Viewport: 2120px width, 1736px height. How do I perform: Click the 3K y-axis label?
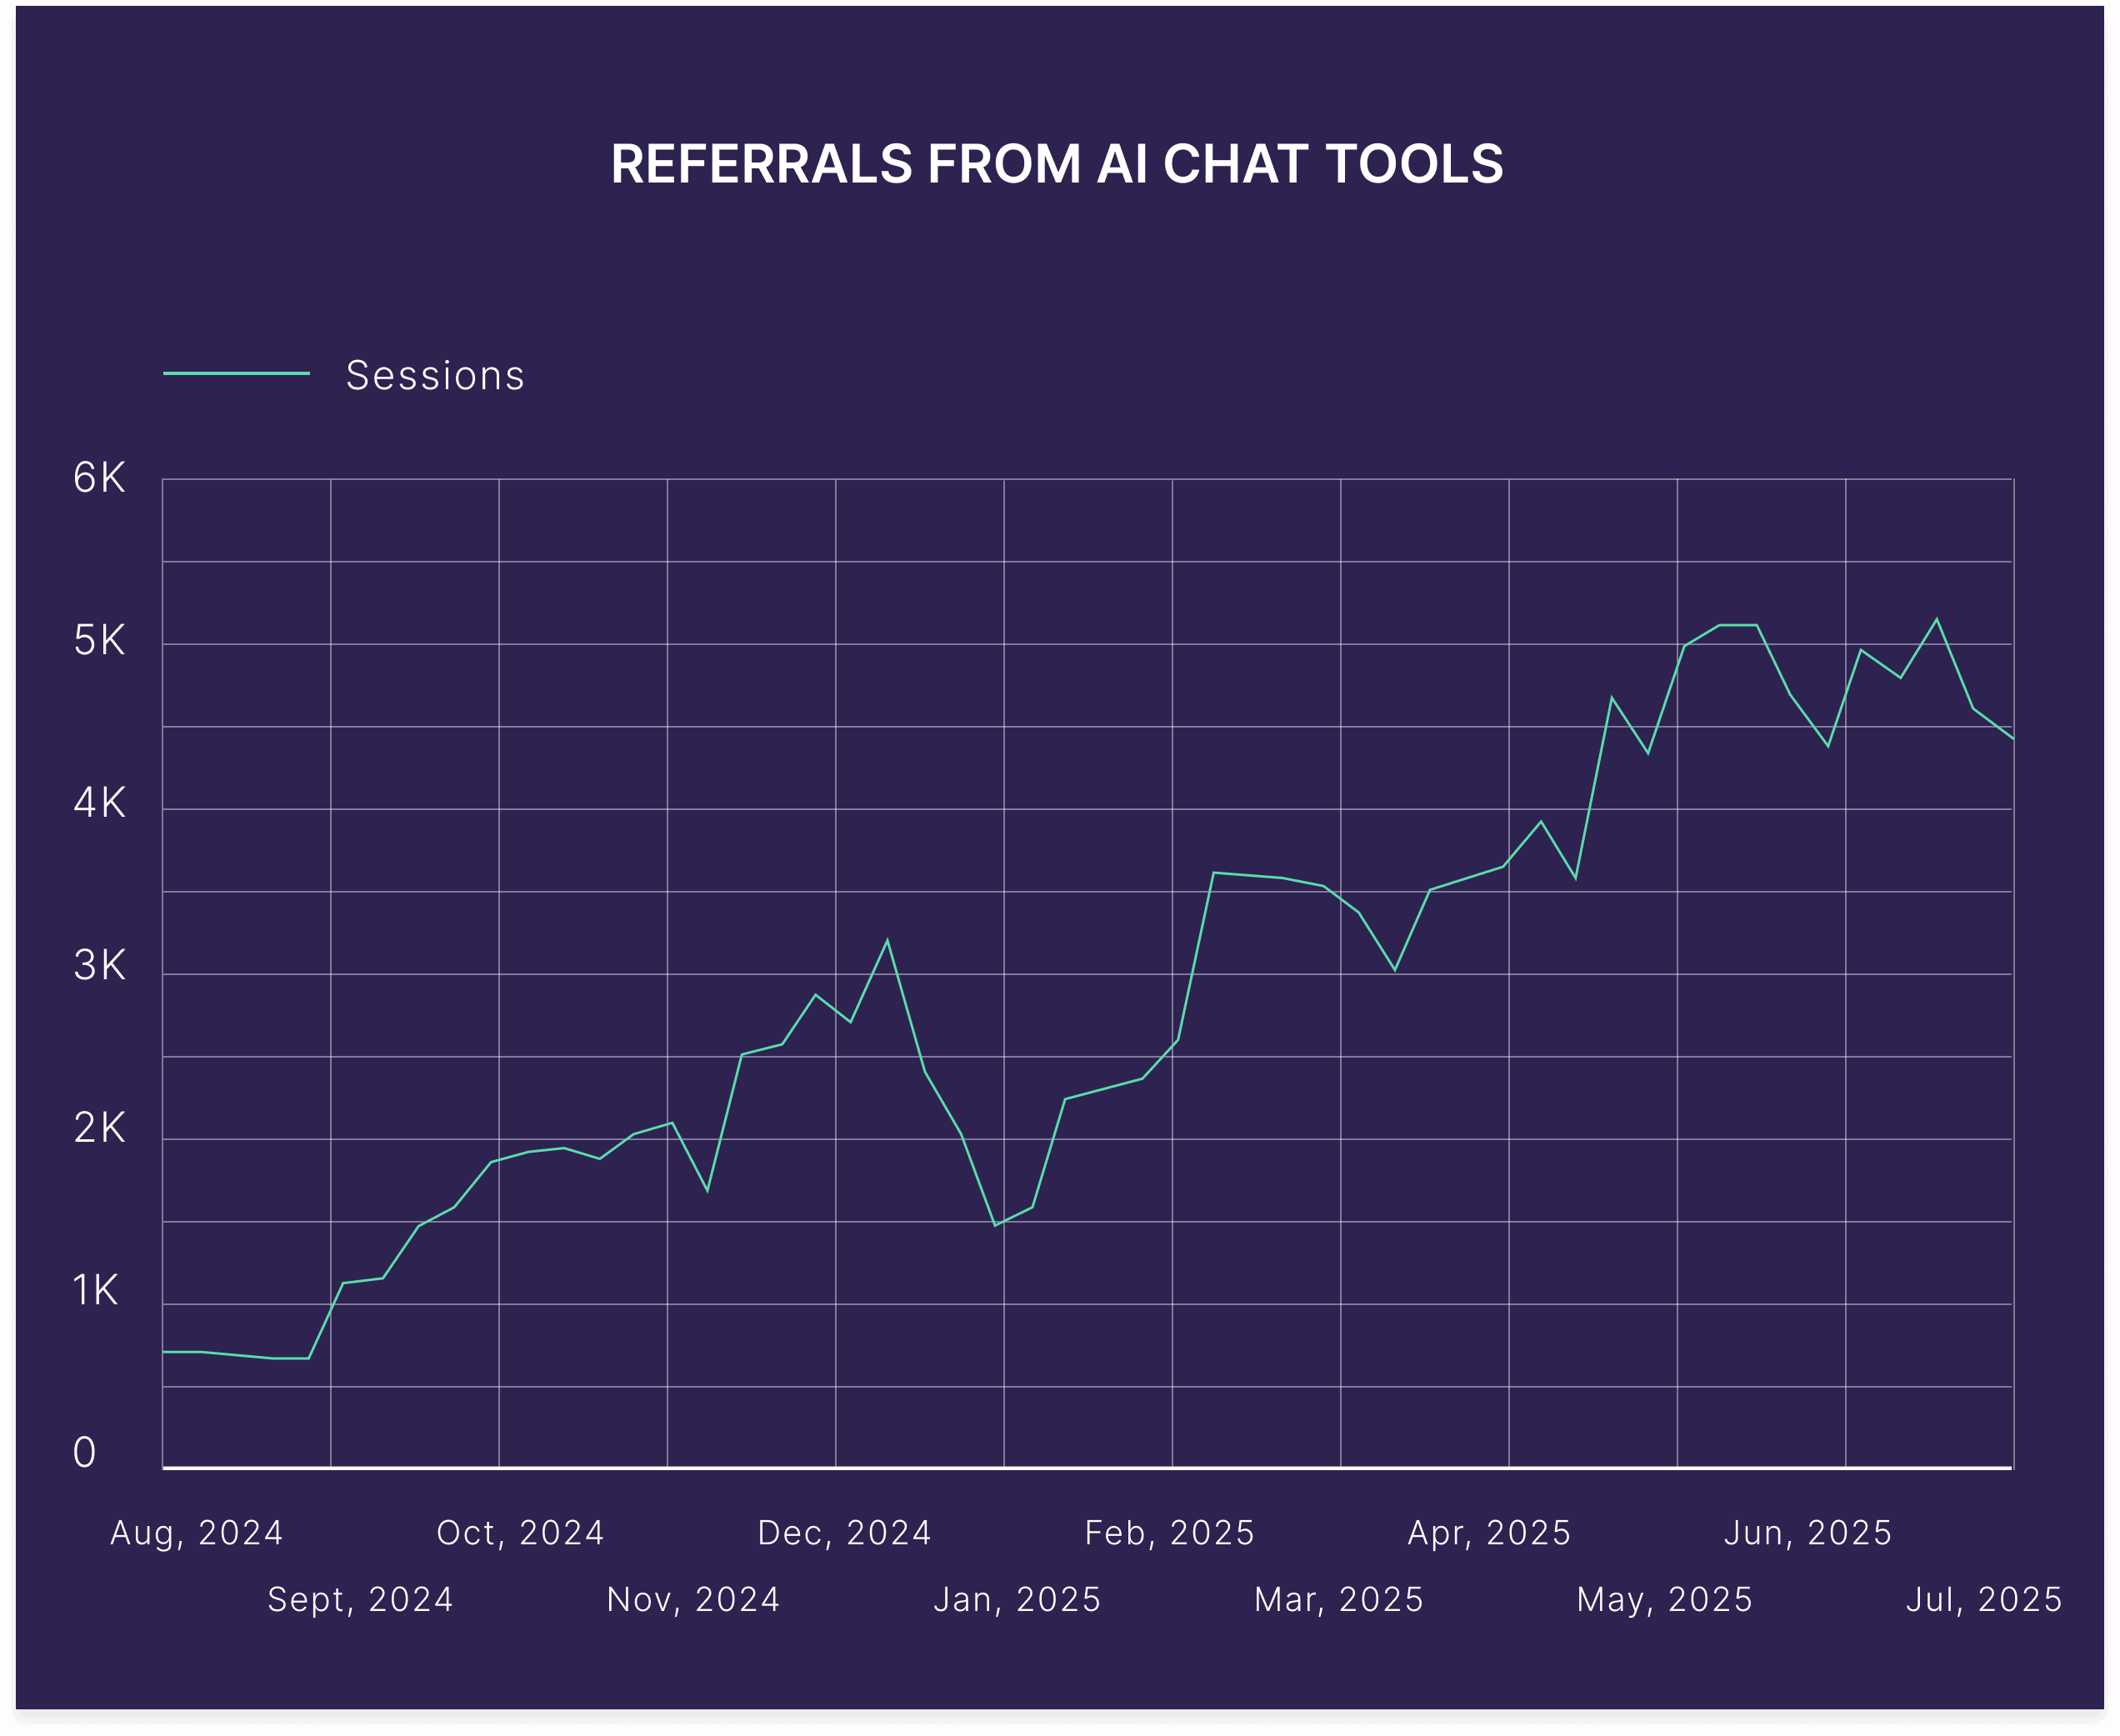pyautogui.click(x=99, y=966)
